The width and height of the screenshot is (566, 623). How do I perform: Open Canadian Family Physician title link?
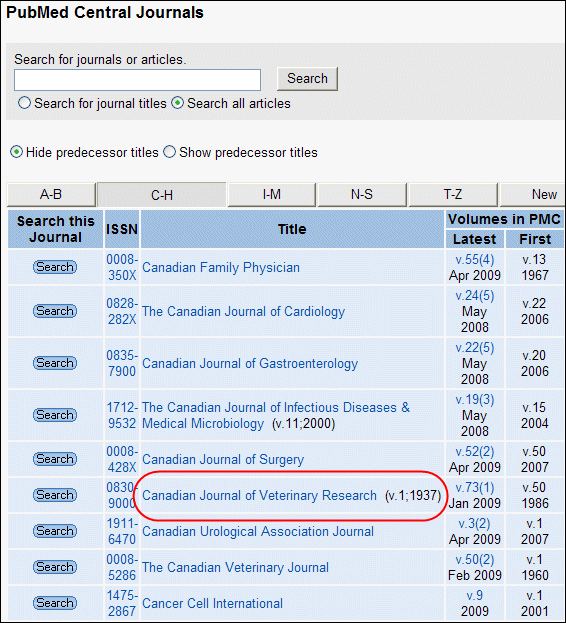[221, 267]
